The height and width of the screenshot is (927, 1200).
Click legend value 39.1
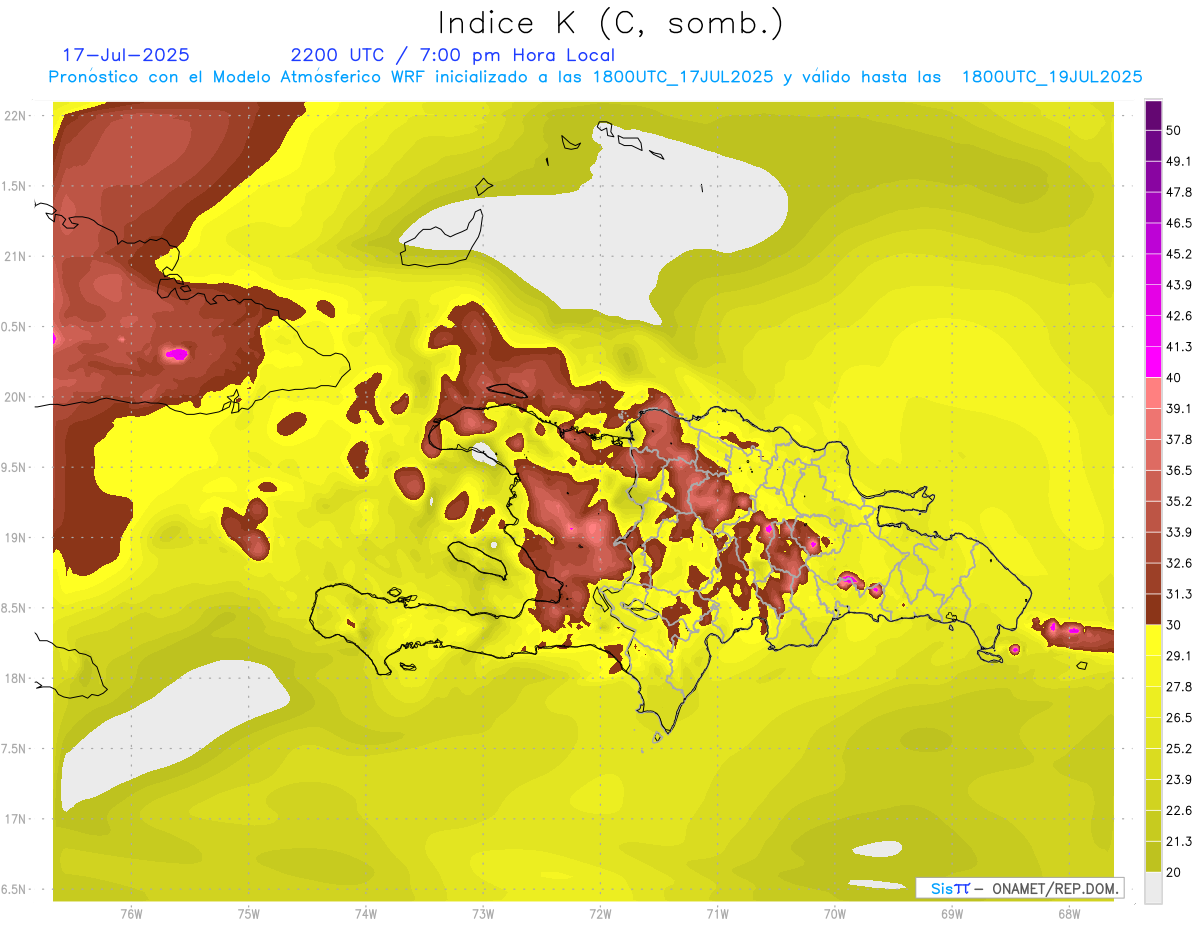(1178, 408)
